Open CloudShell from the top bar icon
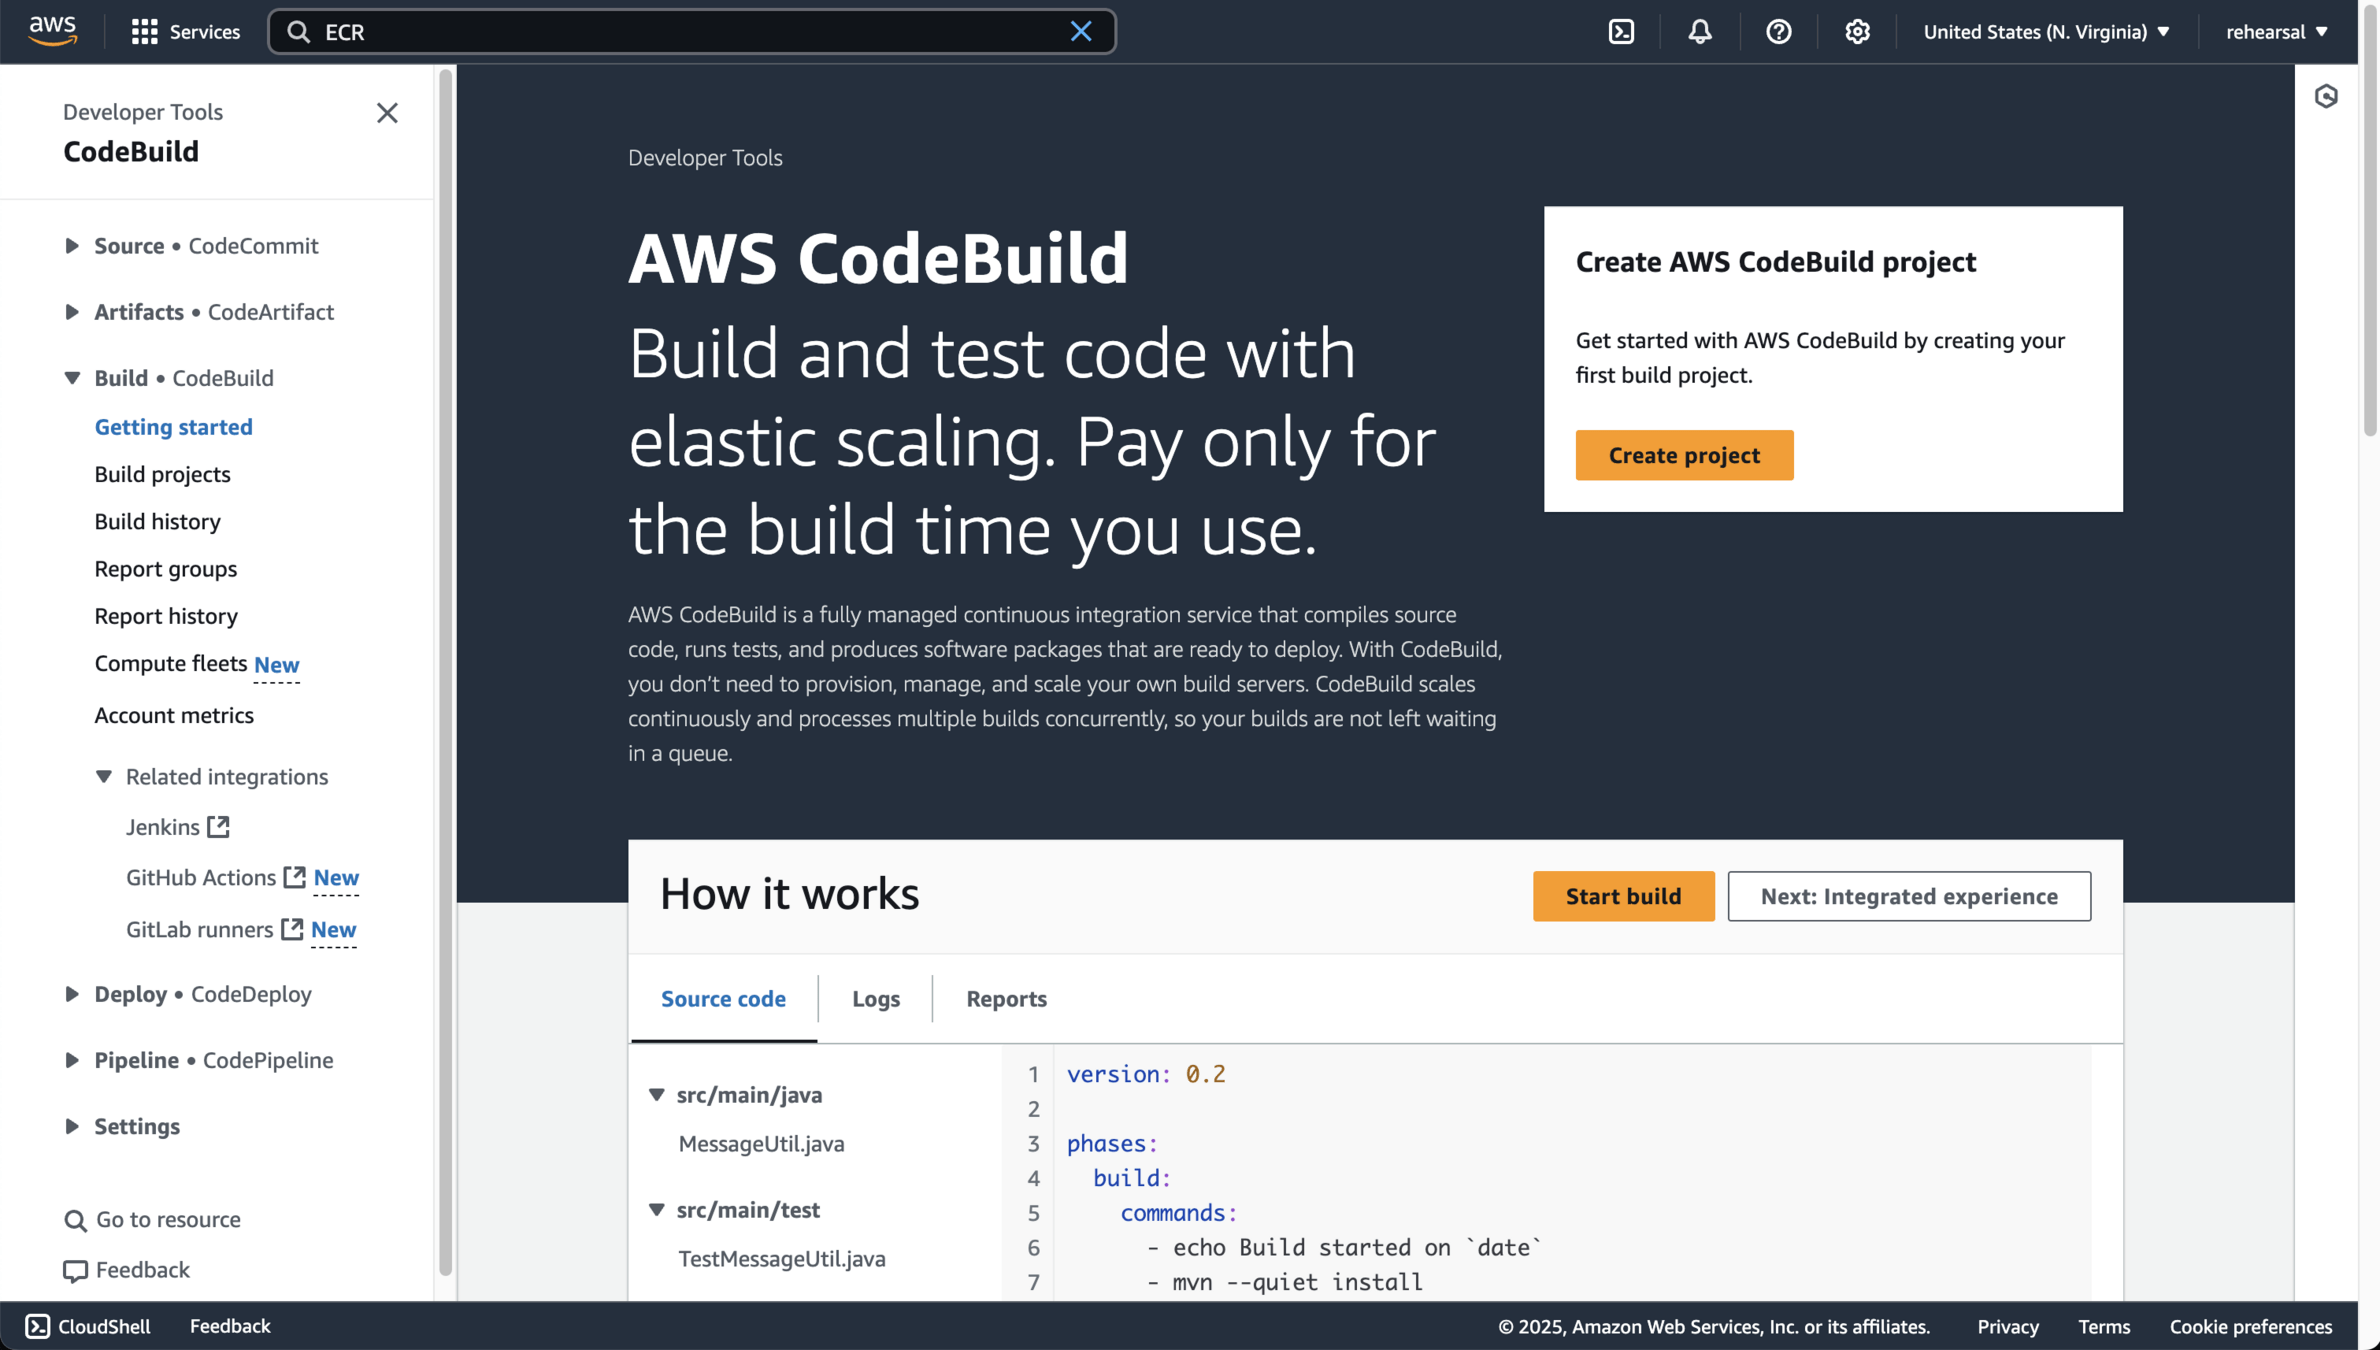The width and height of the screenshot is (2380, 1350). (1621, 32)
